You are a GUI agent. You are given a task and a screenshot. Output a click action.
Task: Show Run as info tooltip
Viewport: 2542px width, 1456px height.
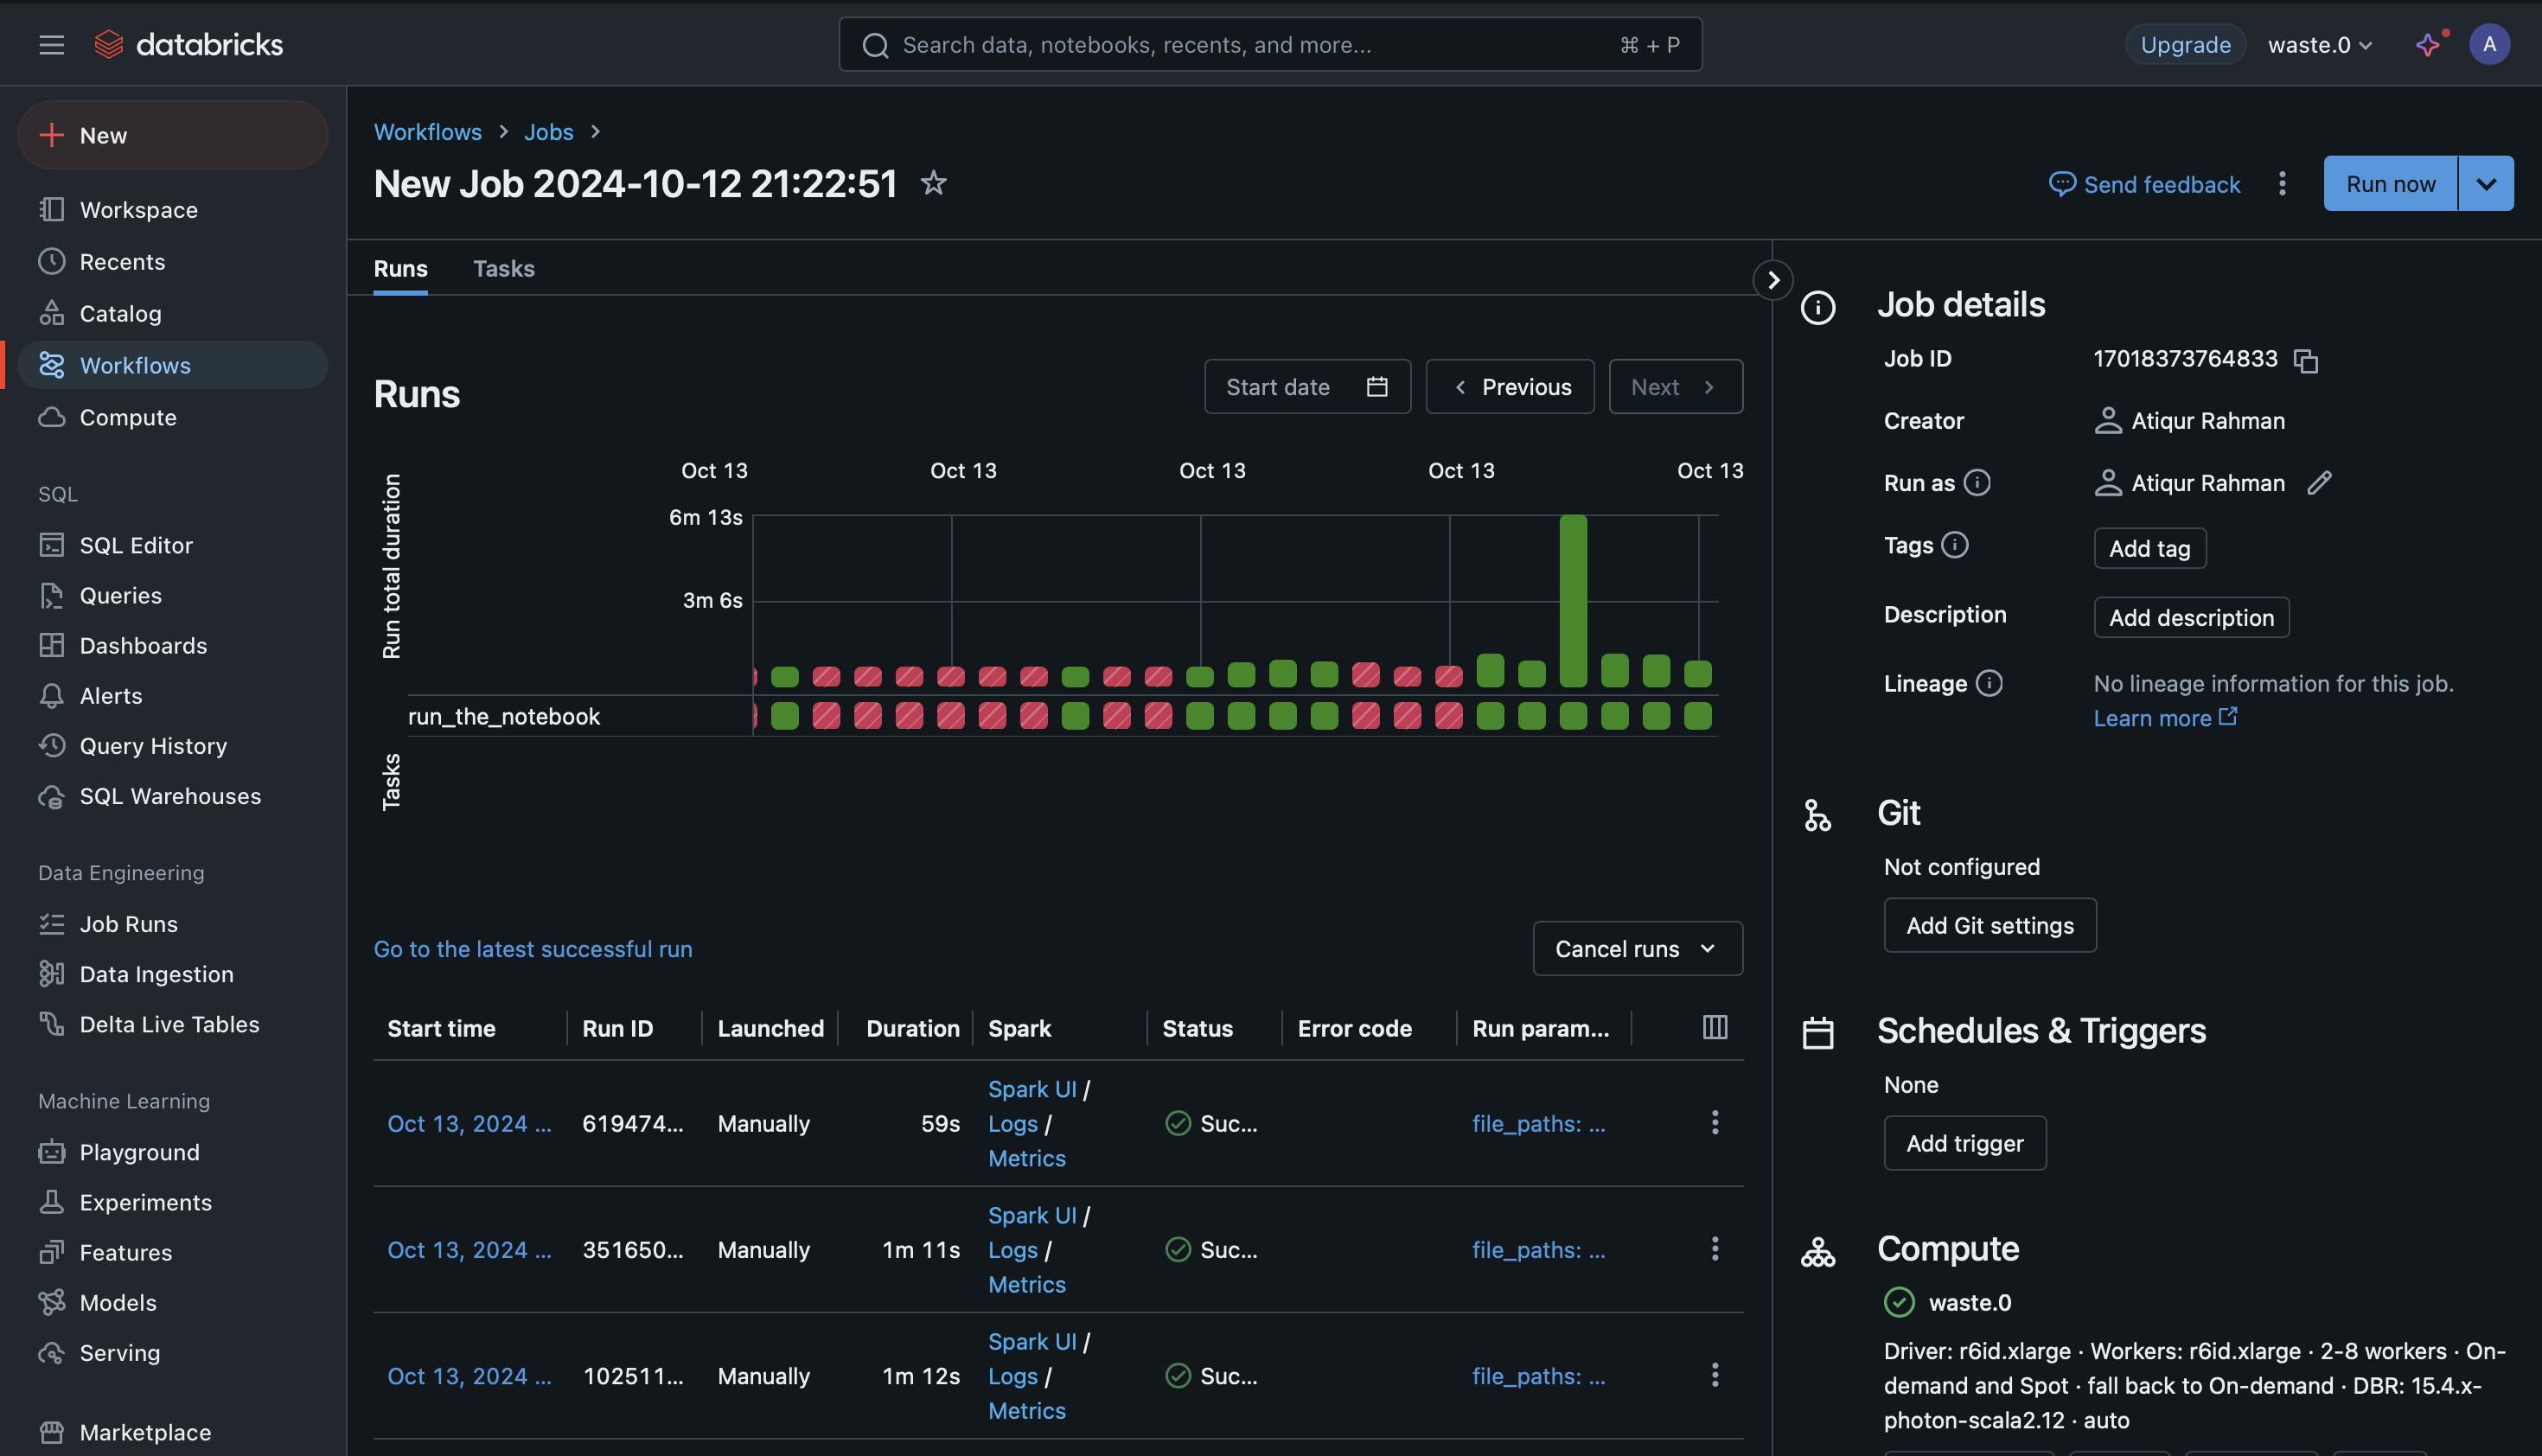1976,483
